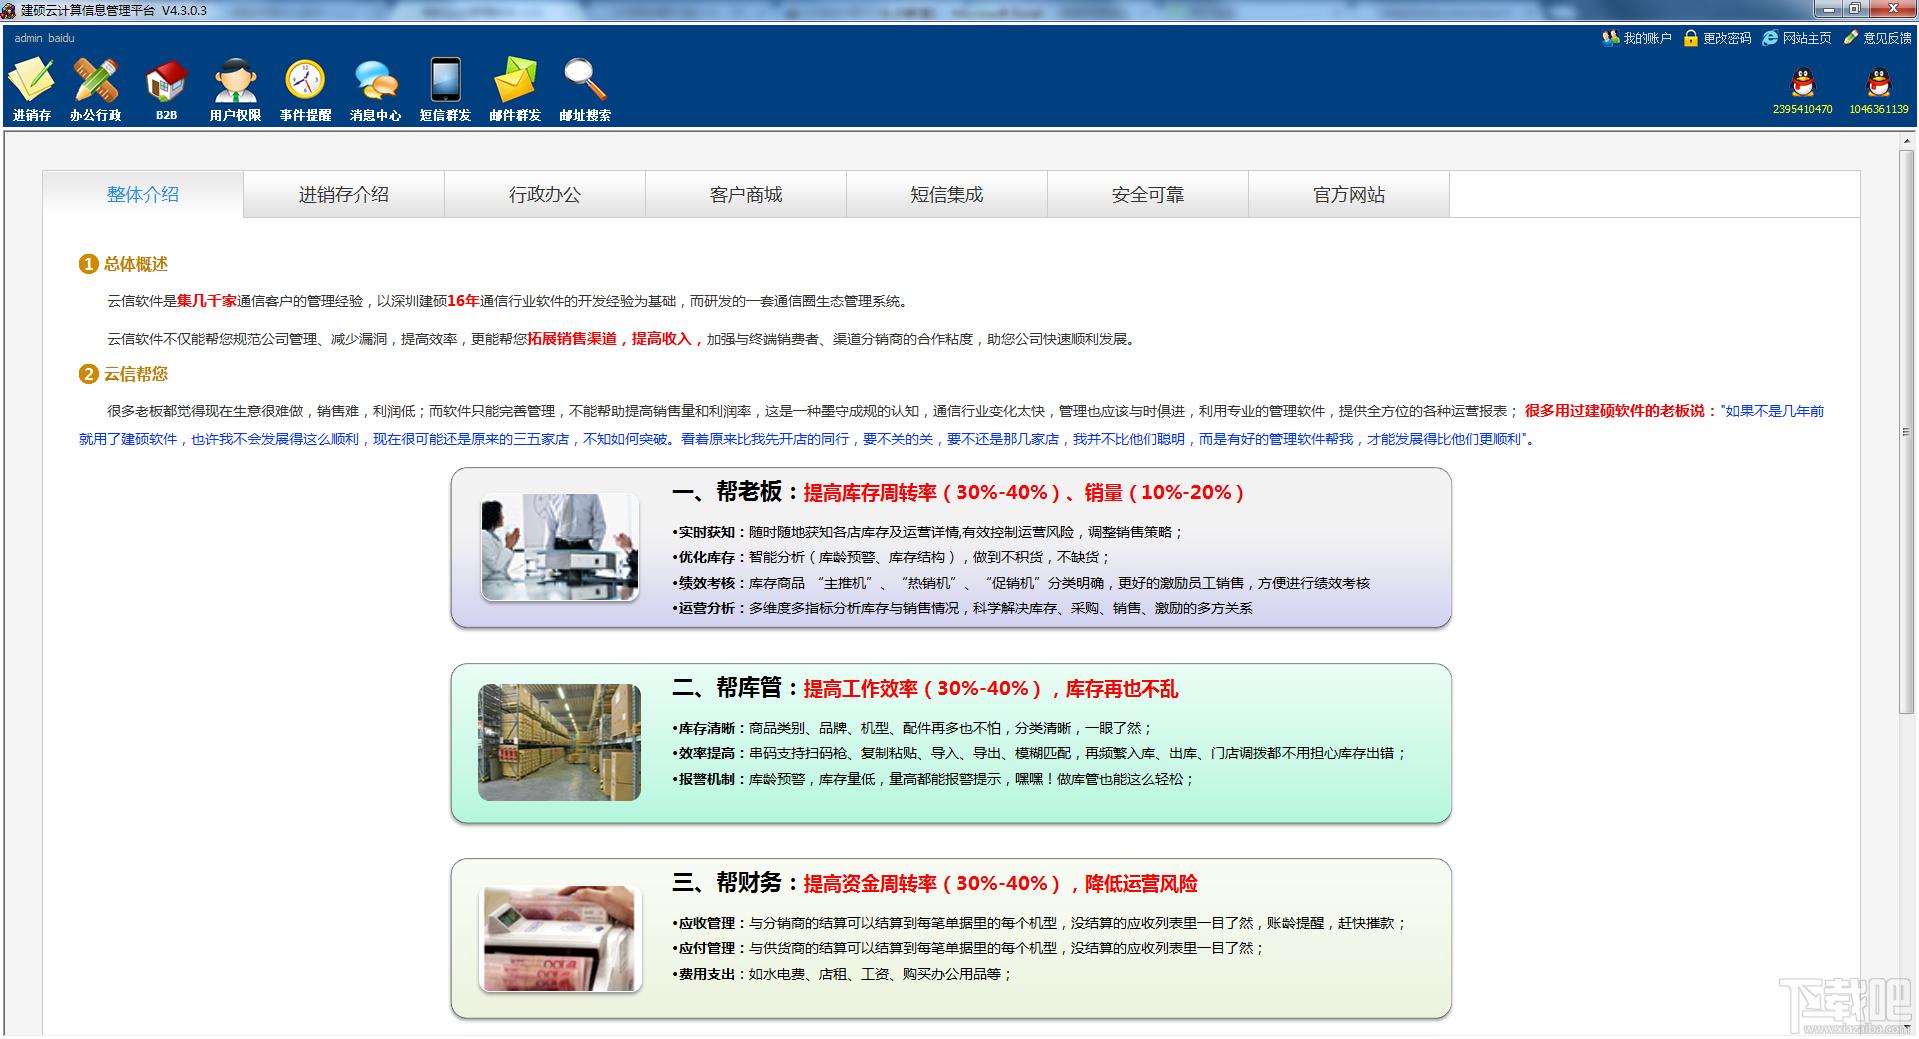Open 用户权限 user permissions icon

[235, 89]
